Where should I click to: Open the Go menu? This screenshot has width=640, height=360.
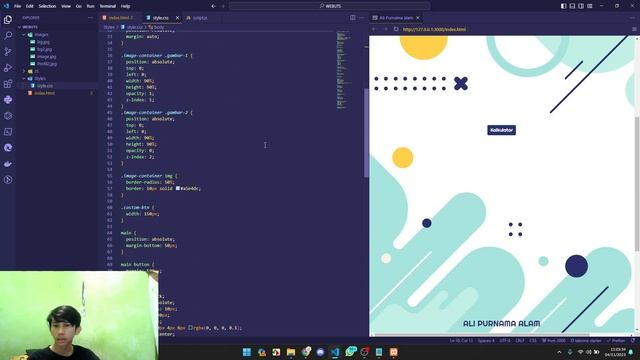[x=78, y=6]
